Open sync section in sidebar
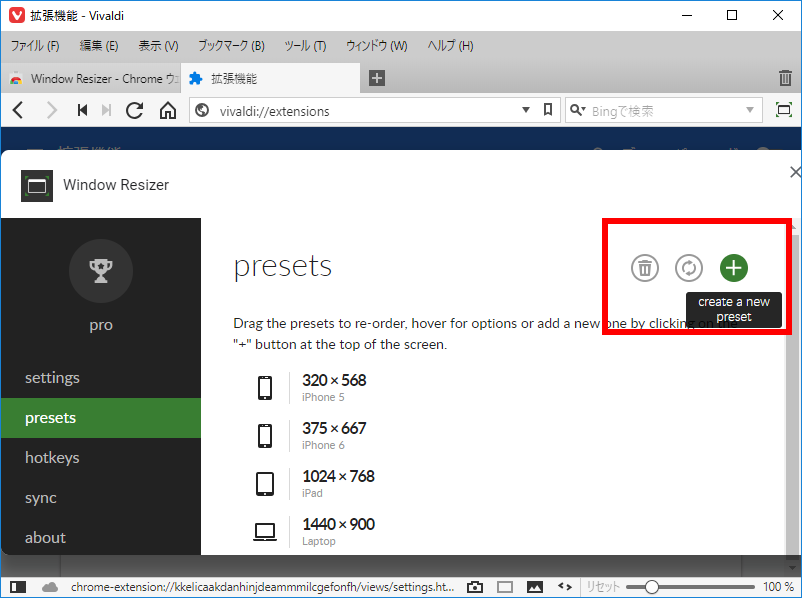The height and width of the screenshot is (598, 802). tap(101, 498)
